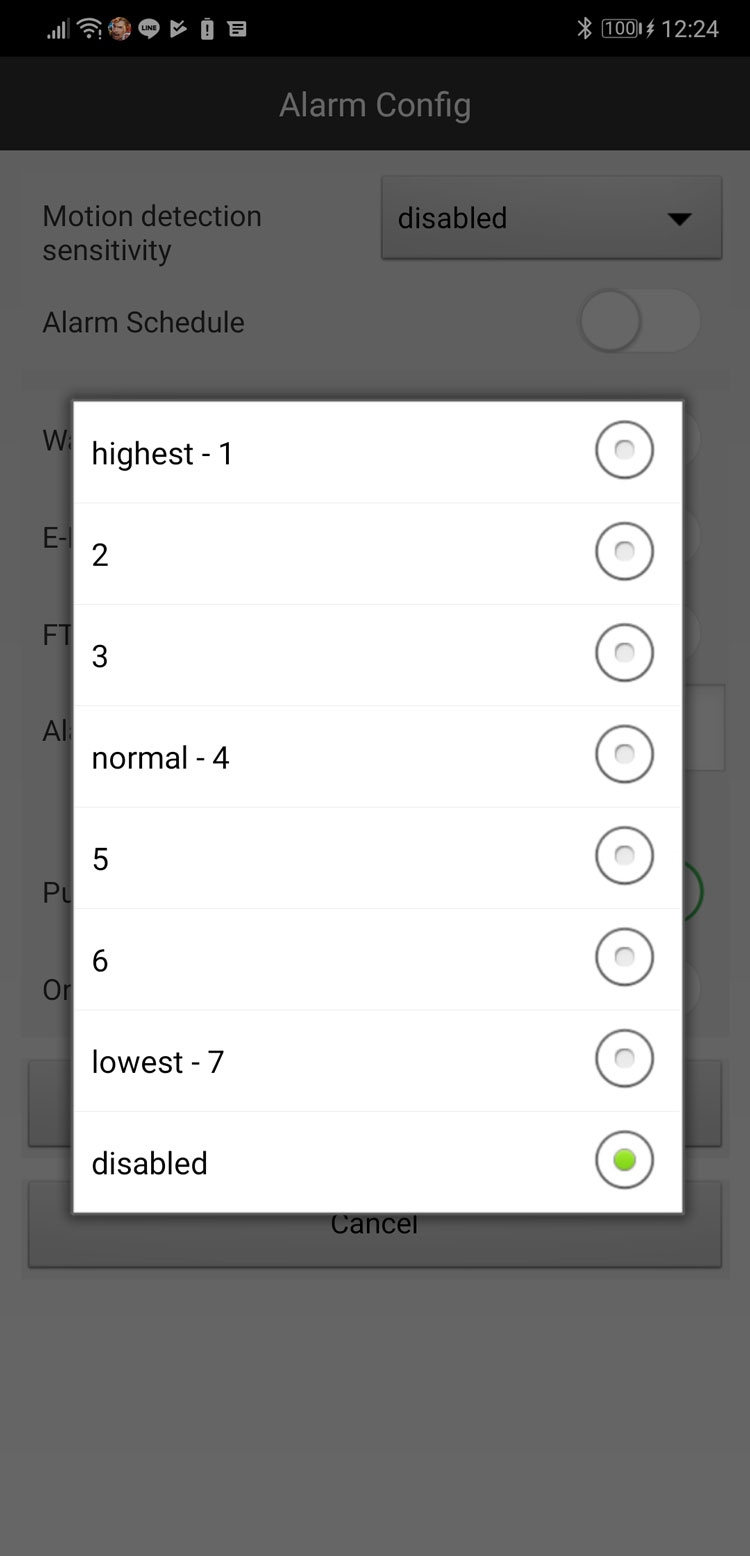Select the 'highest - 1' radio button
This screenshot has width=750, height=1556.
(x=624, y=451)
